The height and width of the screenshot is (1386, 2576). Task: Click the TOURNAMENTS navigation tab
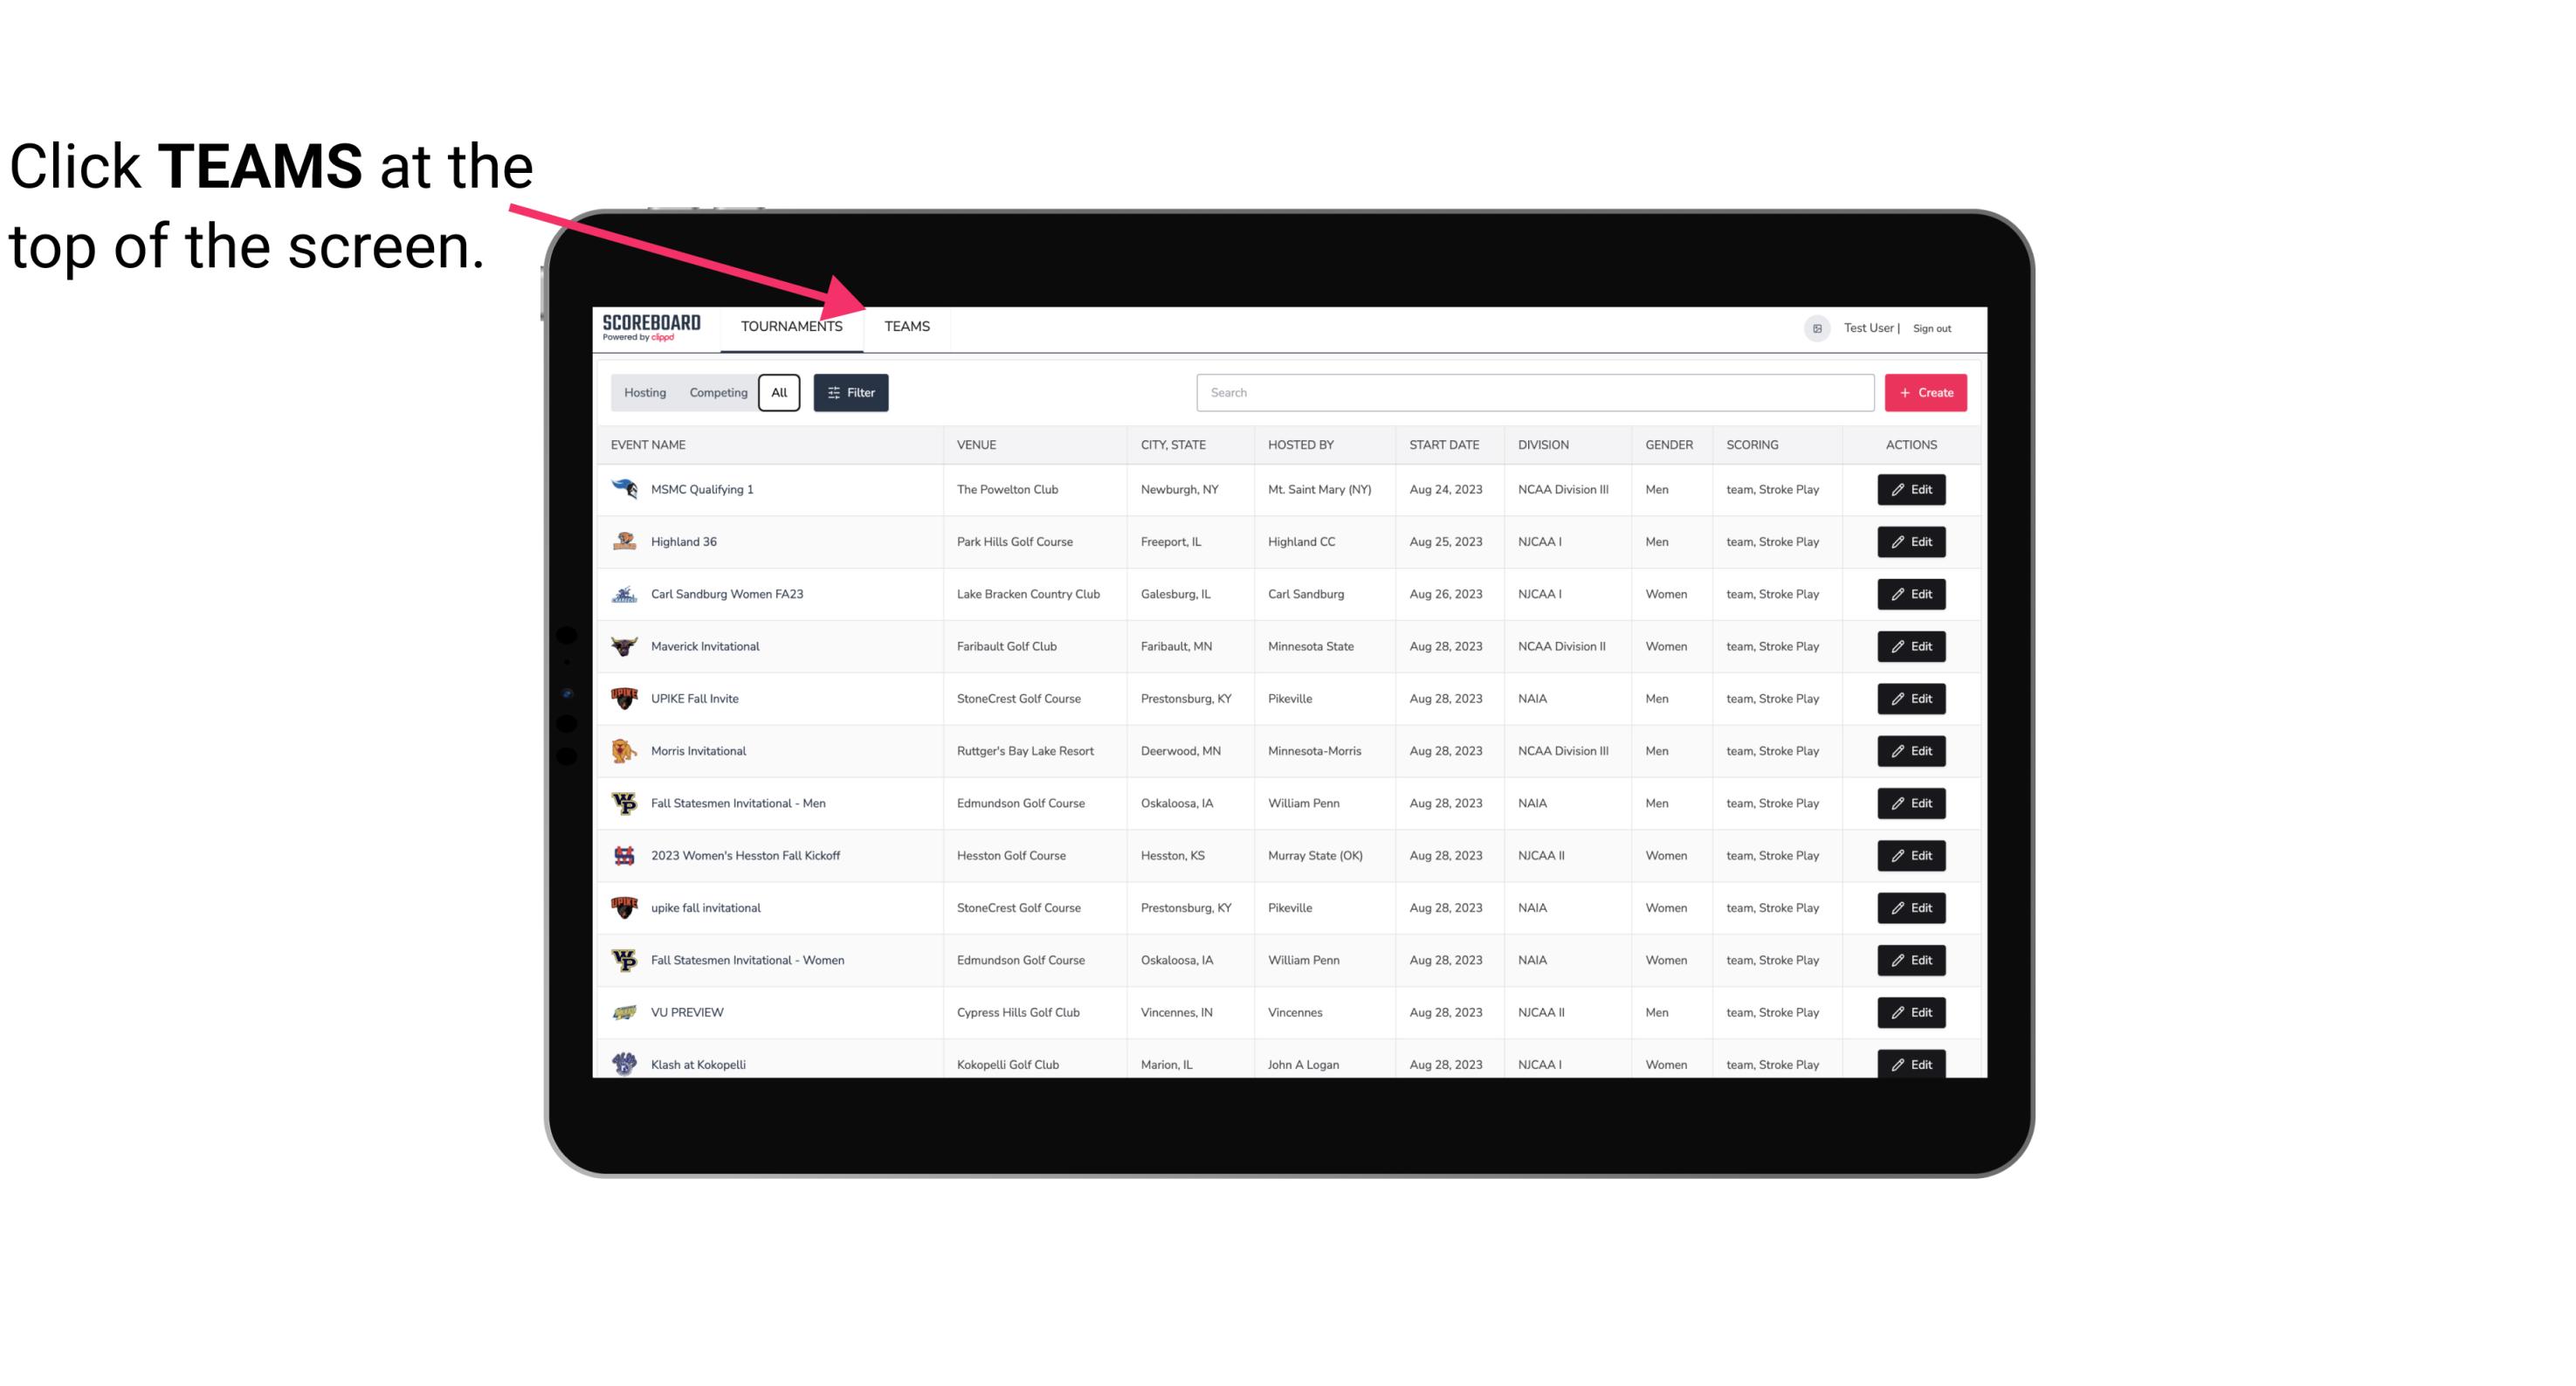791,326
